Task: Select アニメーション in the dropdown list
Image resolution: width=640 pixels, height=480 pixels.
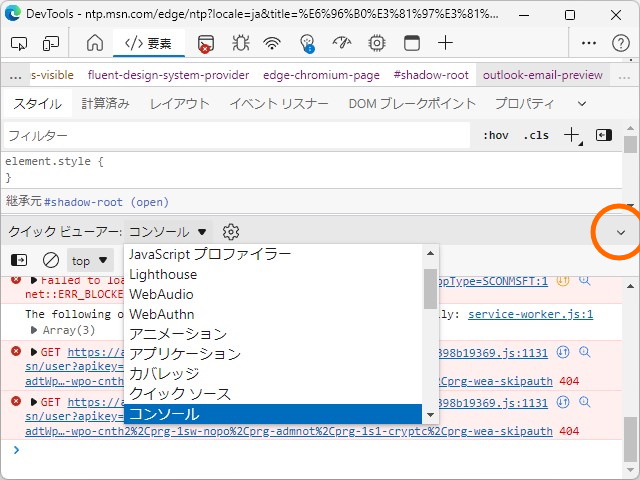Action: pos(273,334)
